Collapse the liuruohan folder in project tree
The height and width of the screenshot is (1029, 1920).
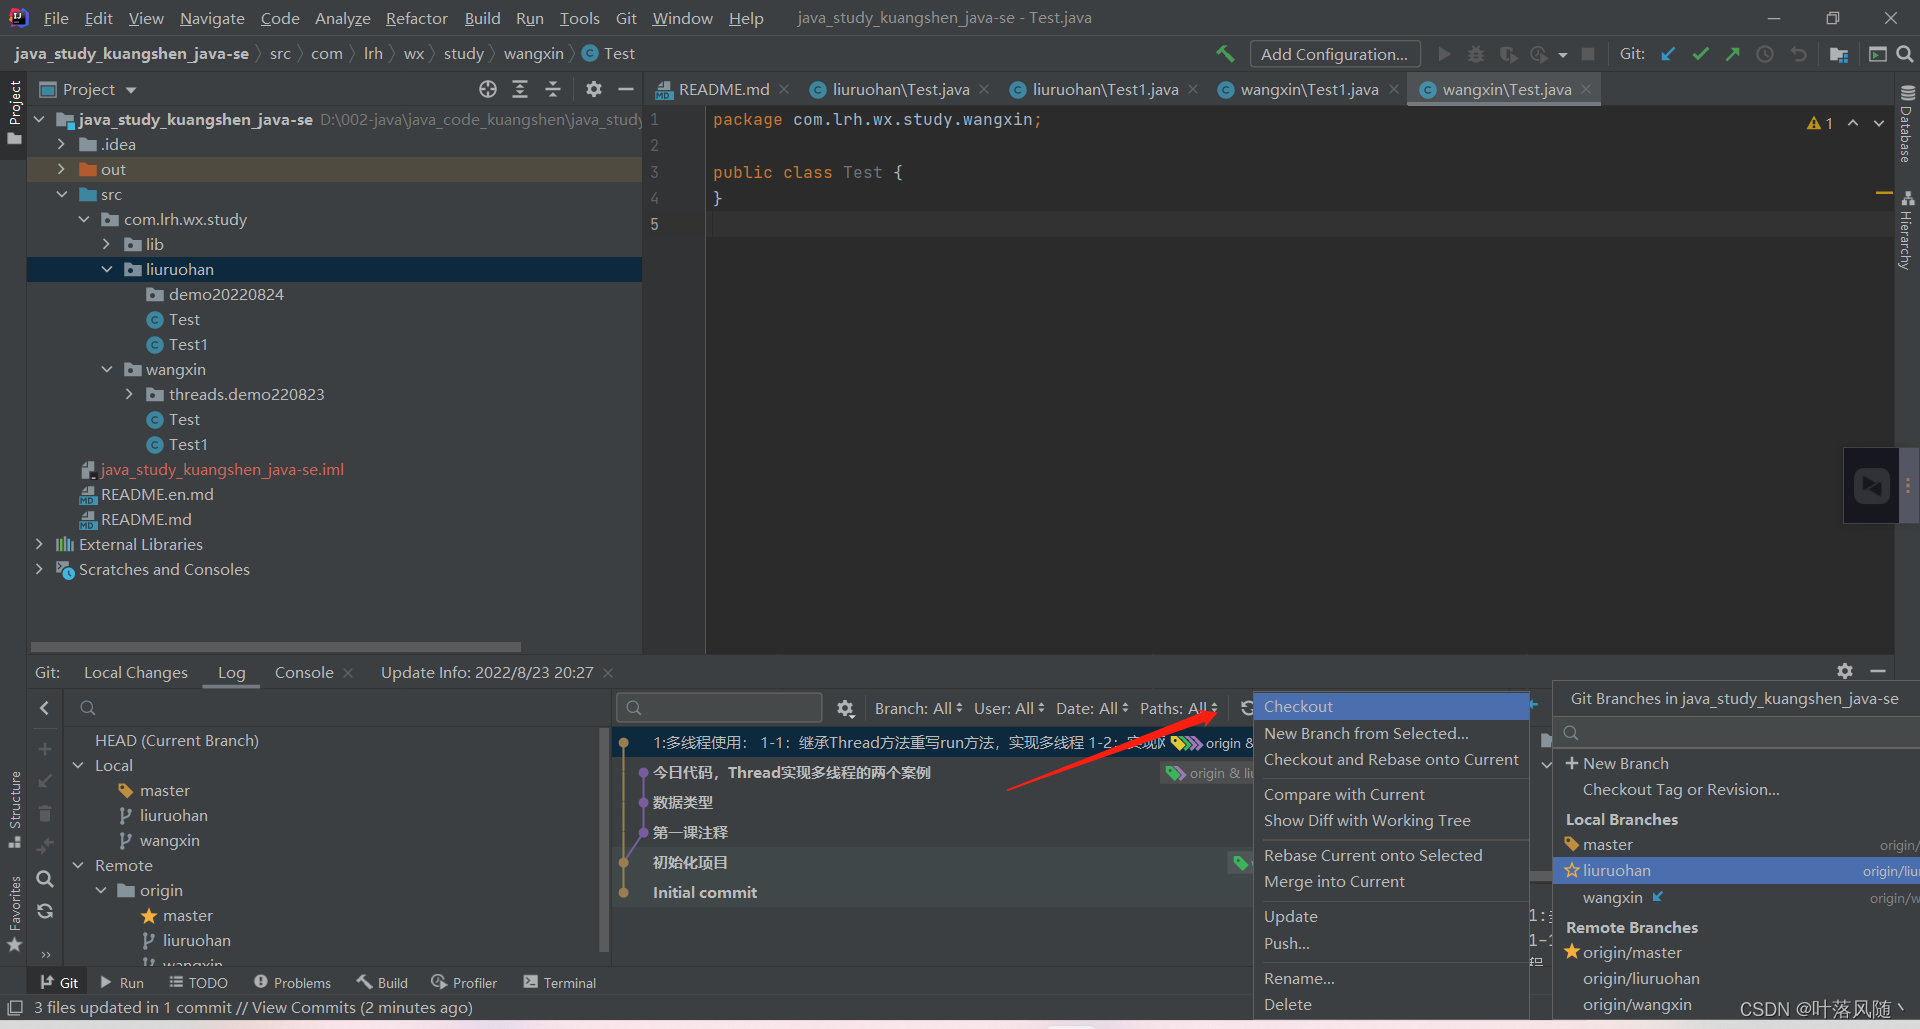tap(107, 269)
